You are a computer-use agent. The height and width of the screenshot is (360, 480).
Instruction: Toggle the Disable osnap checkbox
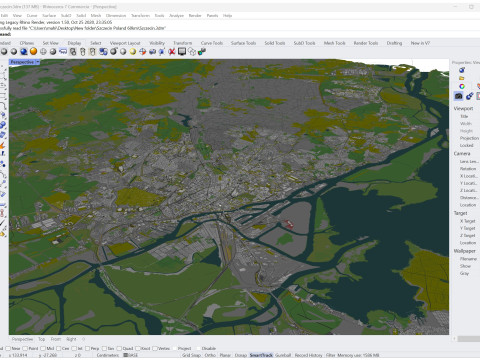(199, 348)
